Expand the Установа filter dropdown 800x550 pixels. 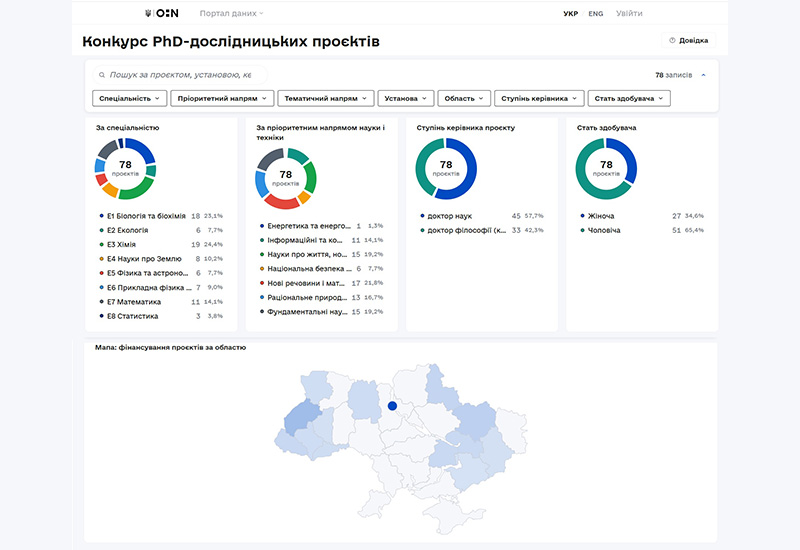pos(406,98)
